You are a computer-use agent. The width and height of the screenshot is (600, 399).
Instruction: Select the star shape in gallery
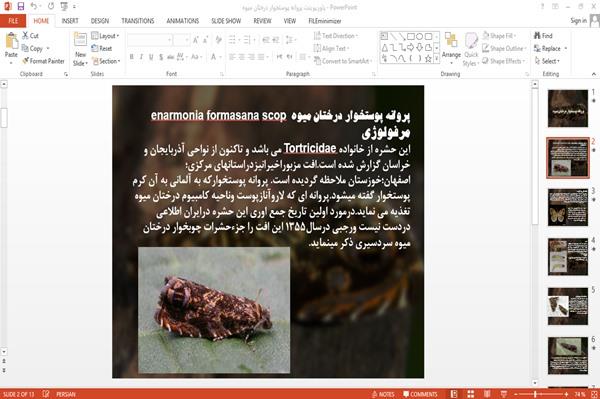(x=428, y=59)
